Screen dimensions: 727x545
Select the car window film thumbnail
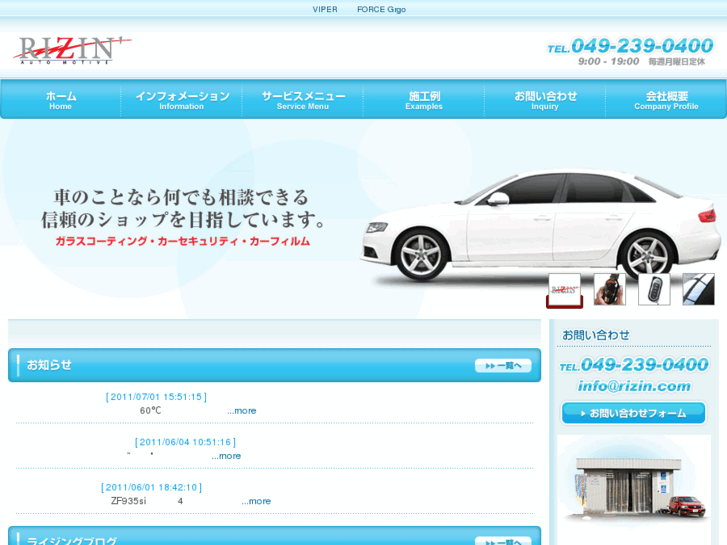click(x=698, y=289)
